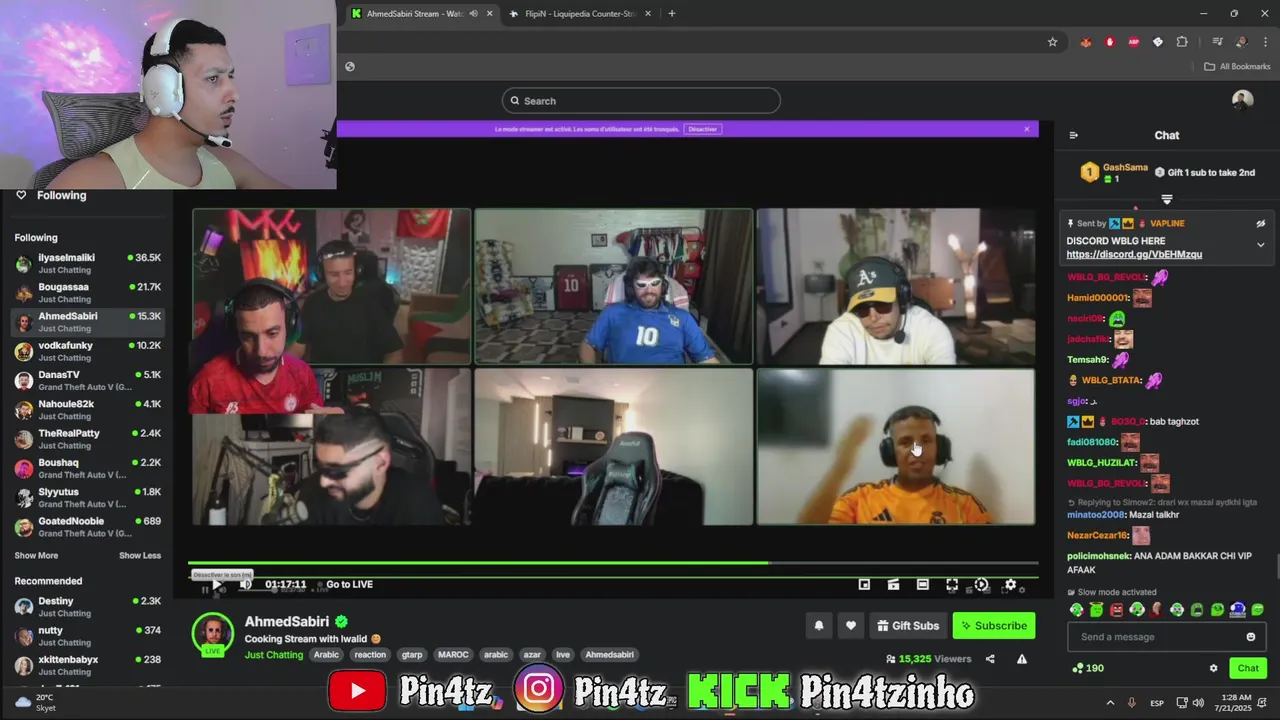Collapse the chat panel with arrow icon
Image resolution: width=1280 pixels, height=720 pixels.
(1073, 135)
